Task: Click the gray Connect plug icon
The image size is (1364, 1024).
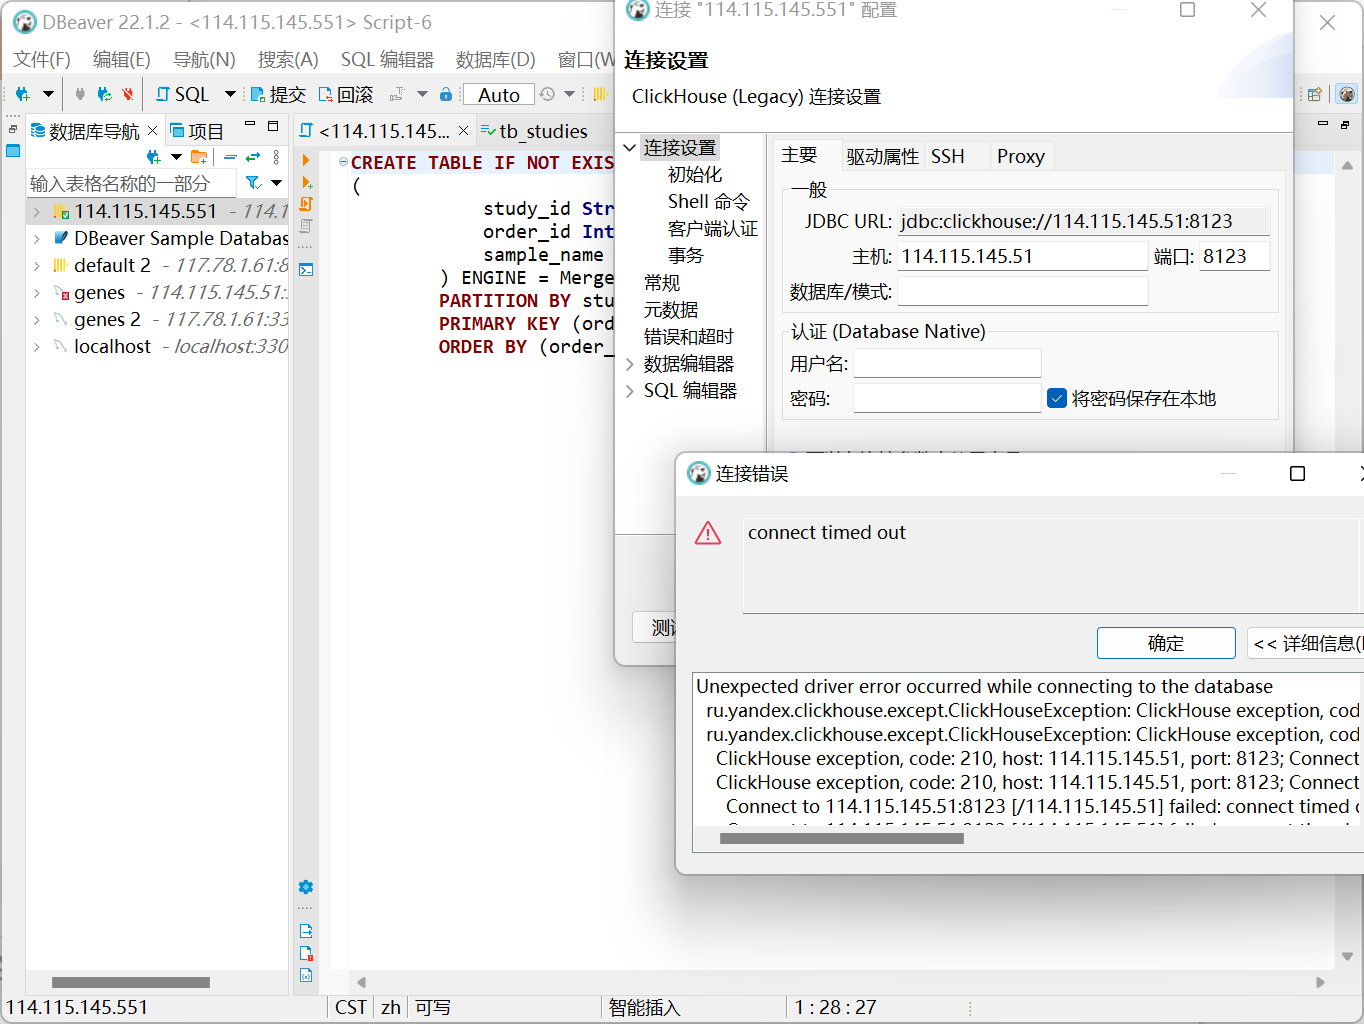Action: pos(80,94)
